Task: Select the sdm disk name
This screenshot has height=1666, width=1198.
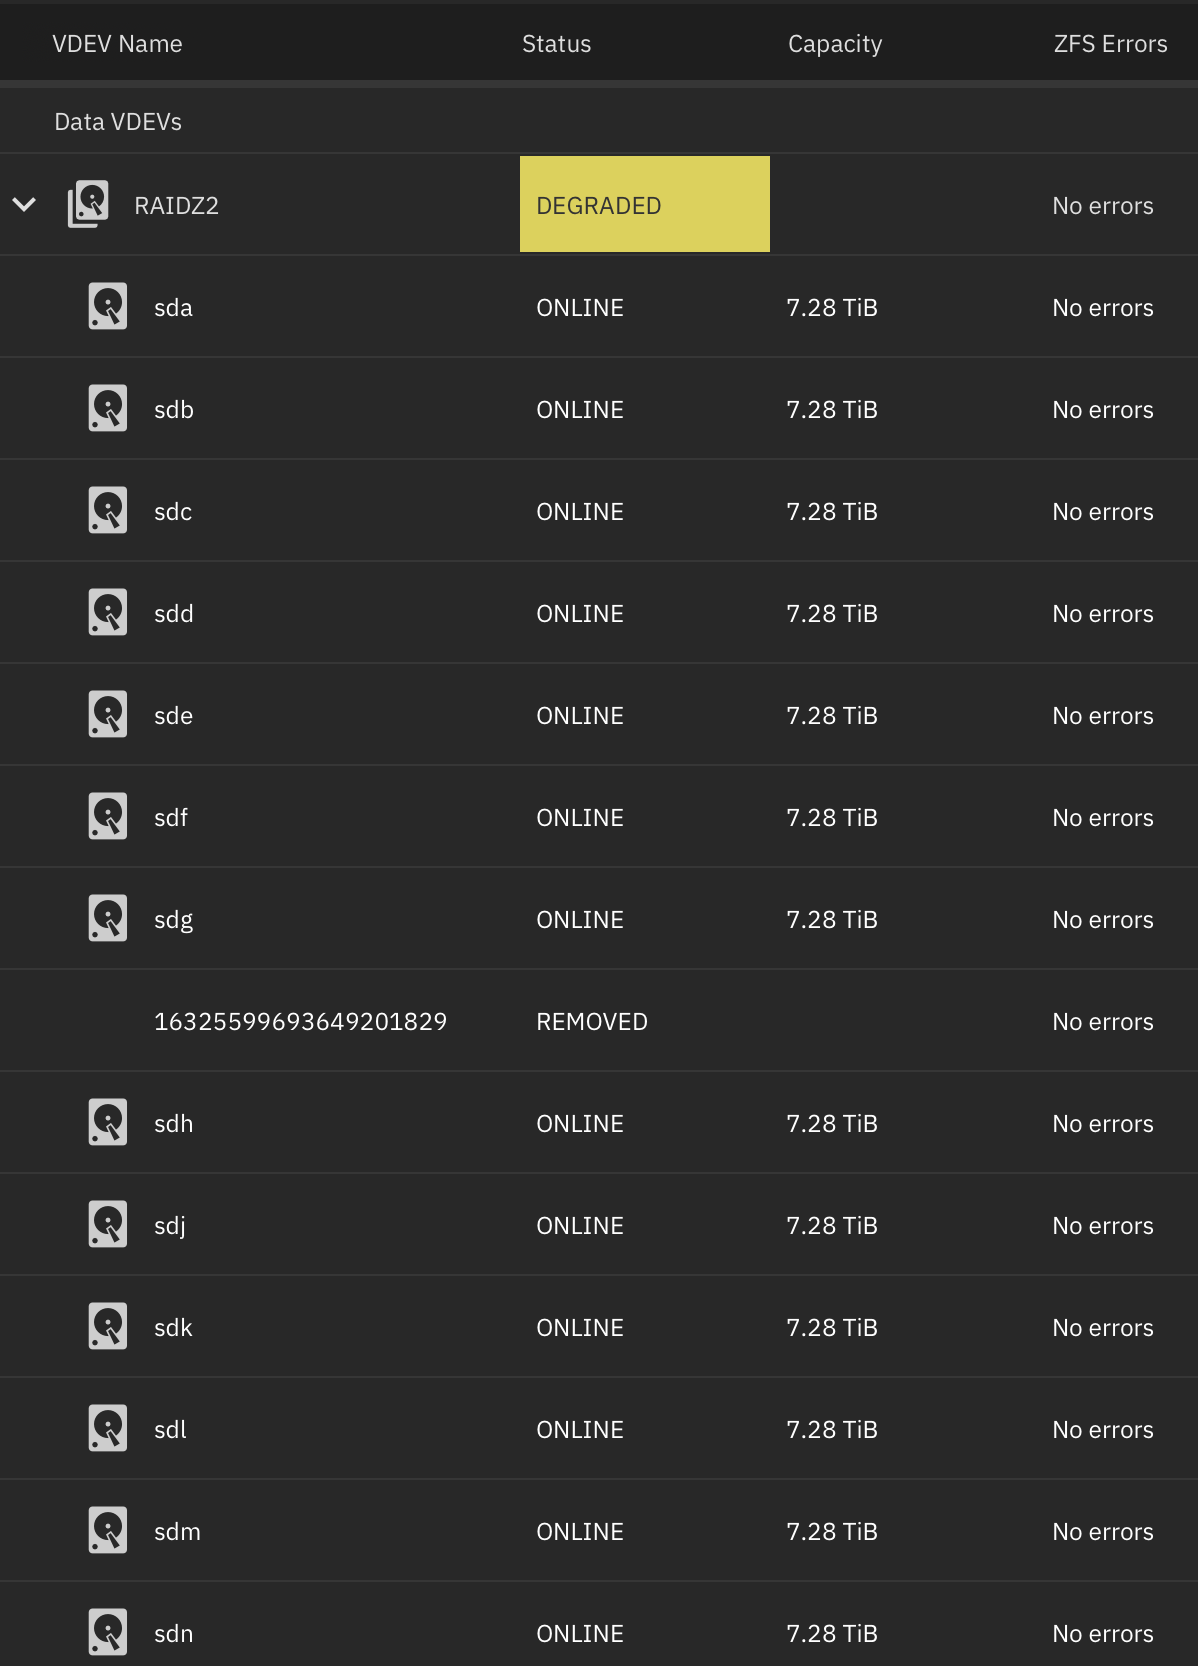Action: [177, 1532]
